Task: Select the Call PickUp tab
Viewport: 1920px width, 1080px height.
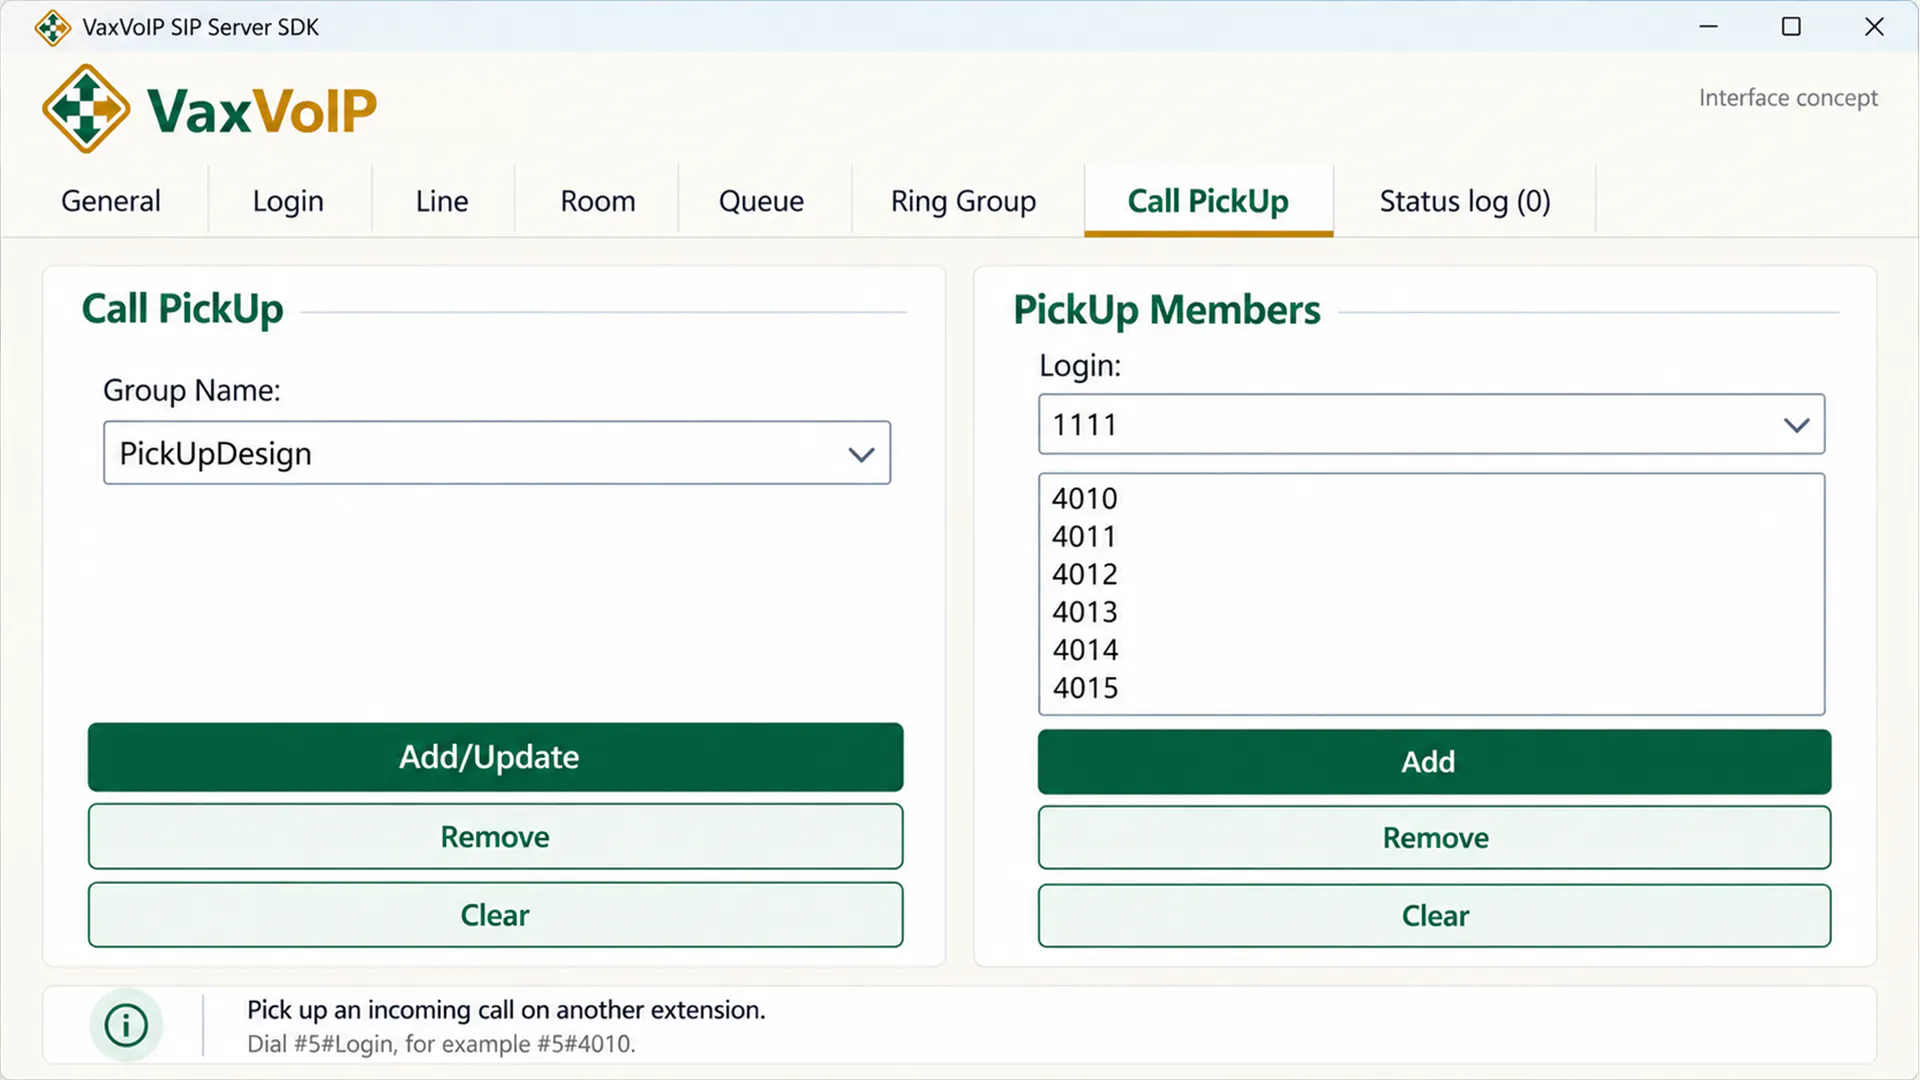Action: [x=1208, y=201]
